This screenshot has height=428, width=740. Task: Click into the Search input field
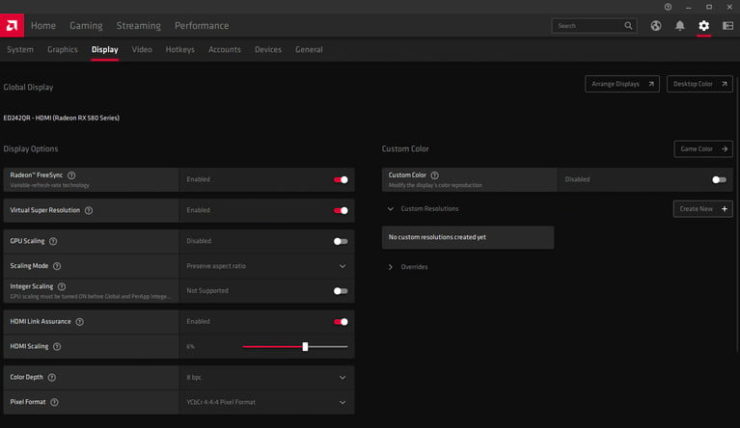pos(589,26)
